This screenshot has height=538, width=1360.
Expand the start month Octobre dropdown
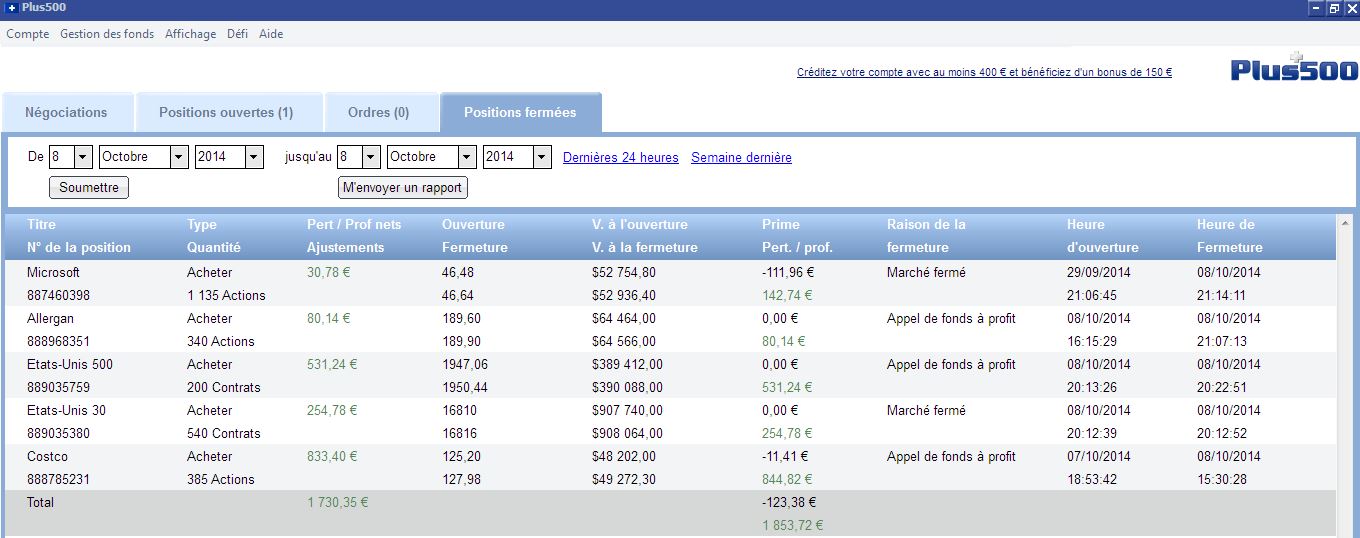pos(179,157)
